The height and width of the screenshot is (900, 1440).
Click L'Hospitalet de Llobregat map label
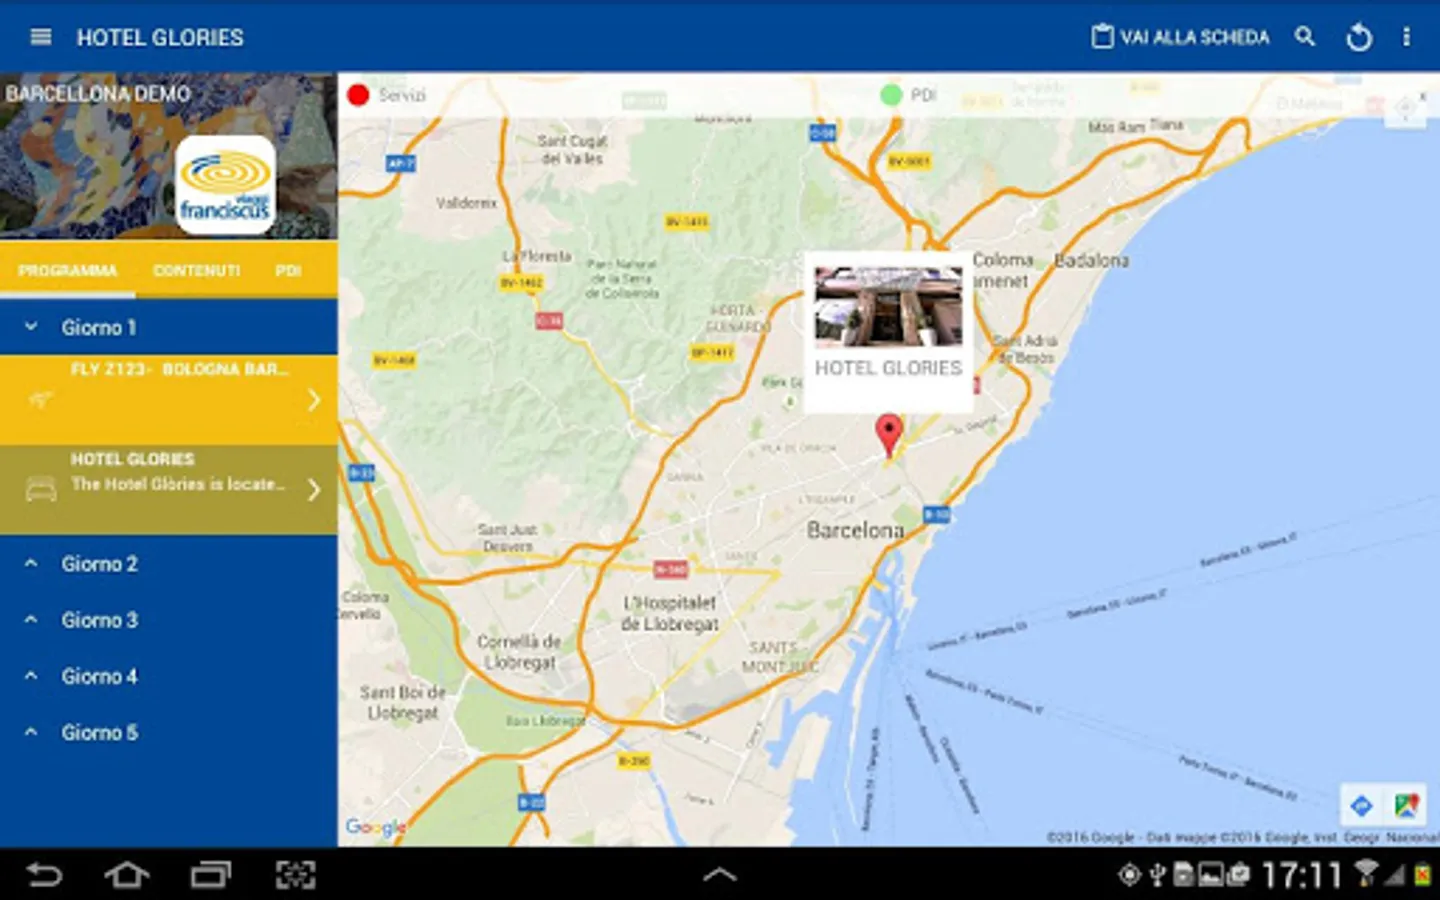[x=669, y=613]
